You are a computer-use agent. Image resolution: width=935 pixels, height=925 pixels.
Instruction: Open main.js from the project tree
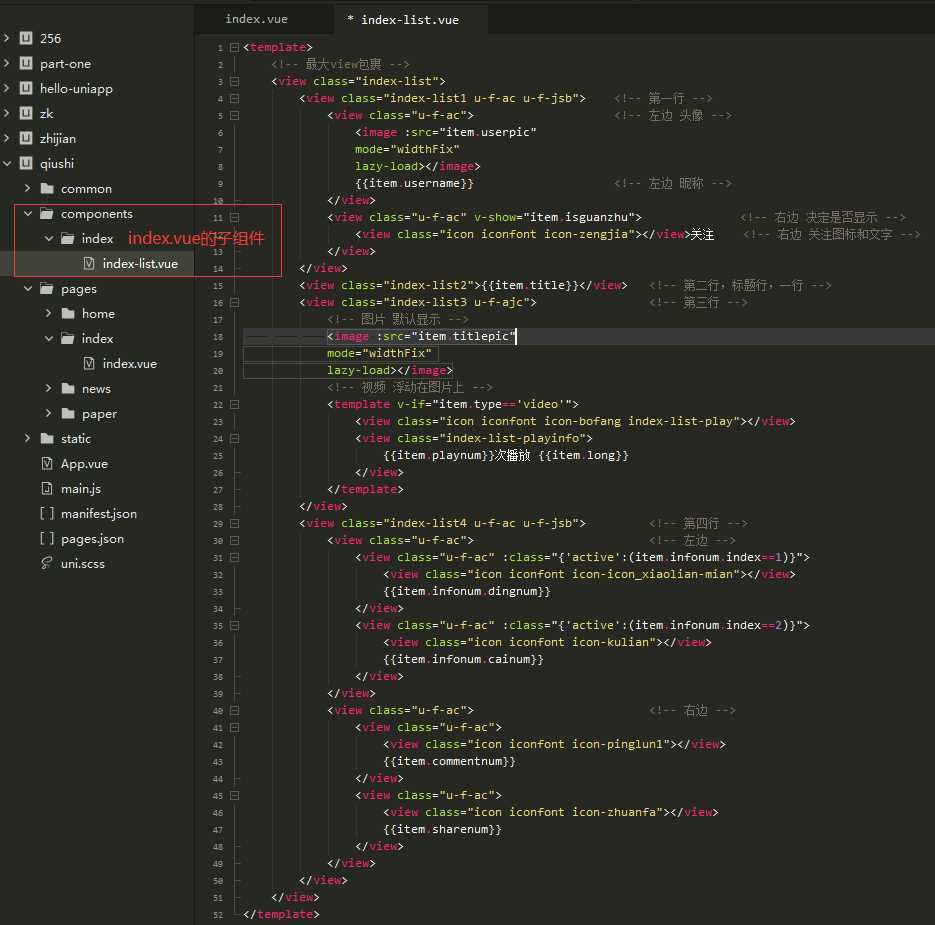click(81, 489)
